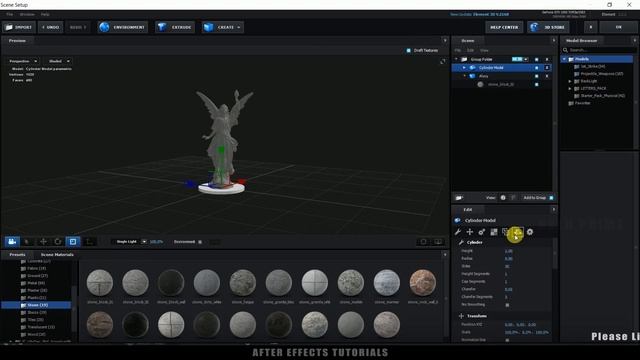This screenshot has height=360, width=640.
Task: Pick the stone_marble material sphere
Action: point(351,282)
